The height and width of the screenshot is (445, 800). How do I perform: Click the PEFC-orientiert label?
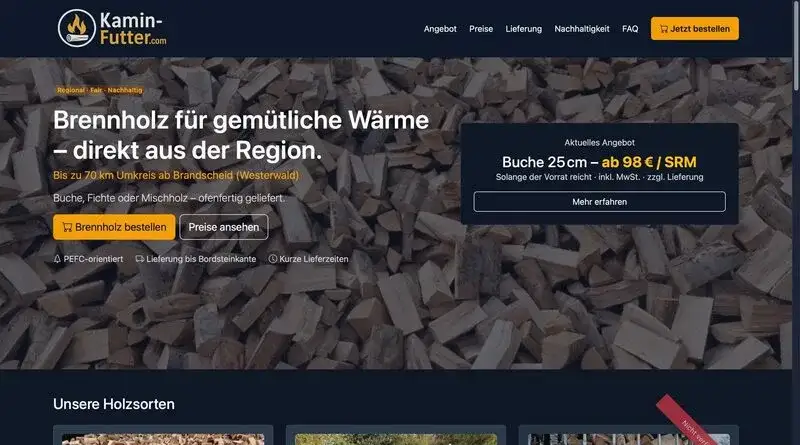click(93, 259)
